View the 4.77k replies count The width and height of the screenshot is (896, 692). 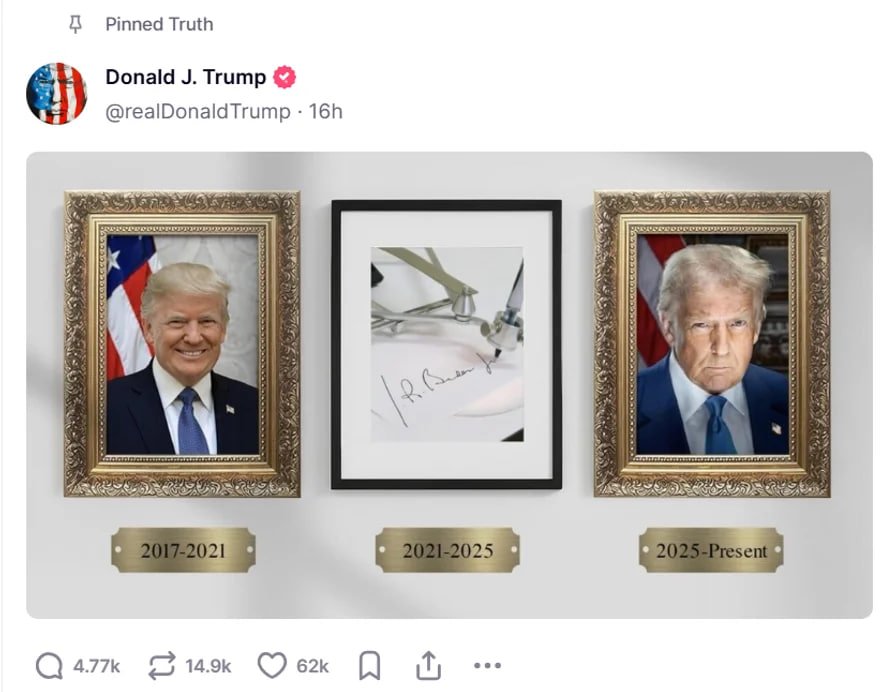(96, 666)
